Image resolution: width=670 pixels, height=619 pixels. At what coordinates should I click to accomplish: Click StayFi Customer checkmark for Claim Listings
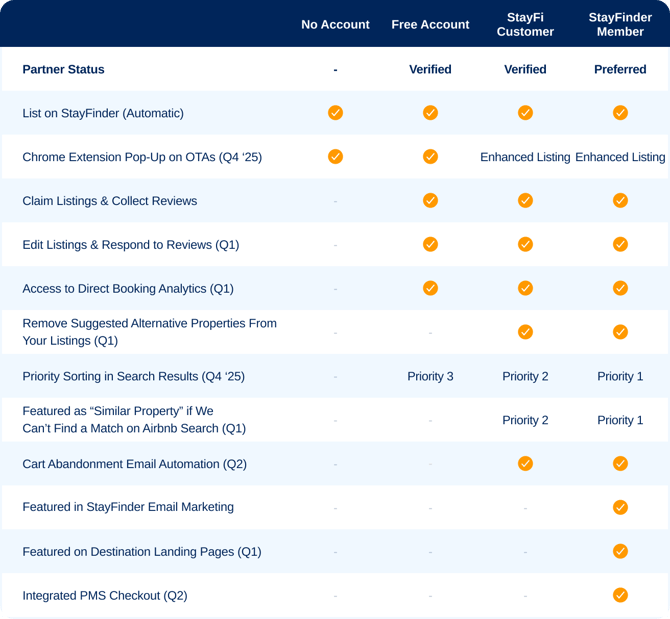[525, 200]
